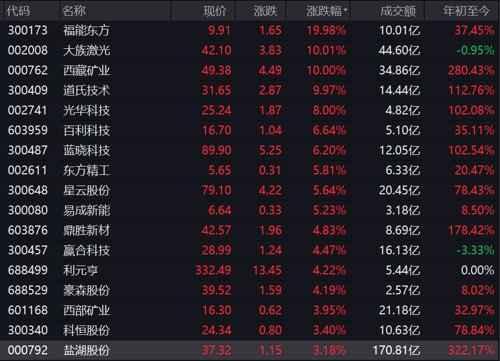
Task: Select the 西藏矿业 row
Action: [250, 70]
